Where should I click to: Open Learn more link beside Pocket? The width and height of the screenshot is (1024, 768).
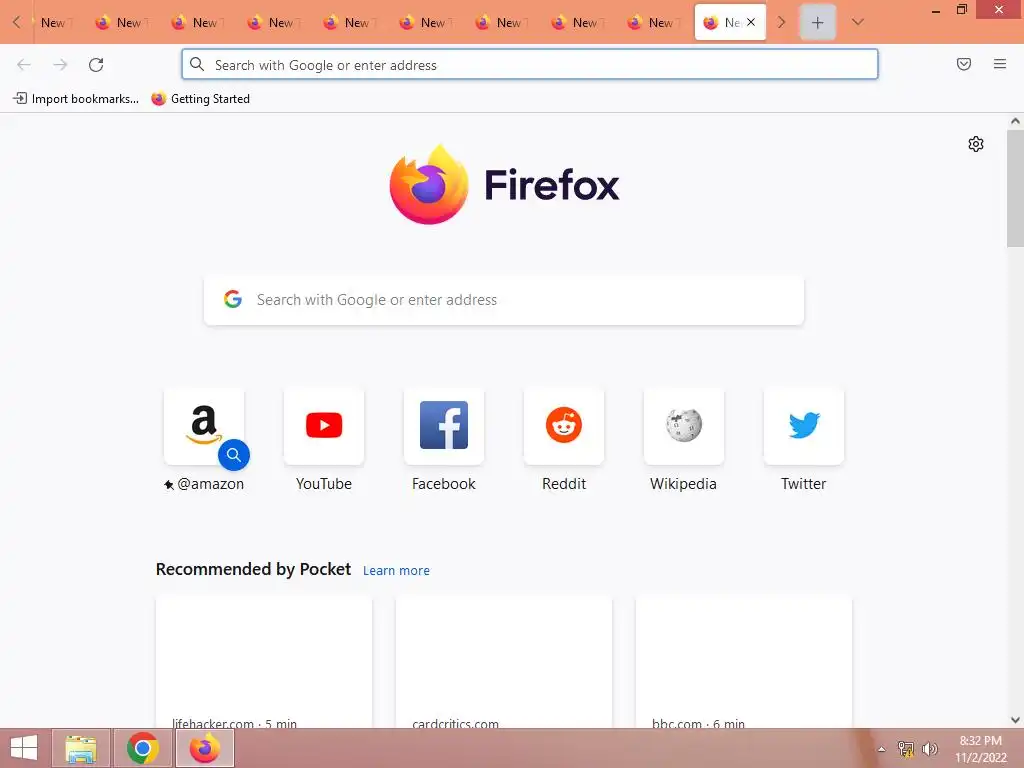point(396,571)
